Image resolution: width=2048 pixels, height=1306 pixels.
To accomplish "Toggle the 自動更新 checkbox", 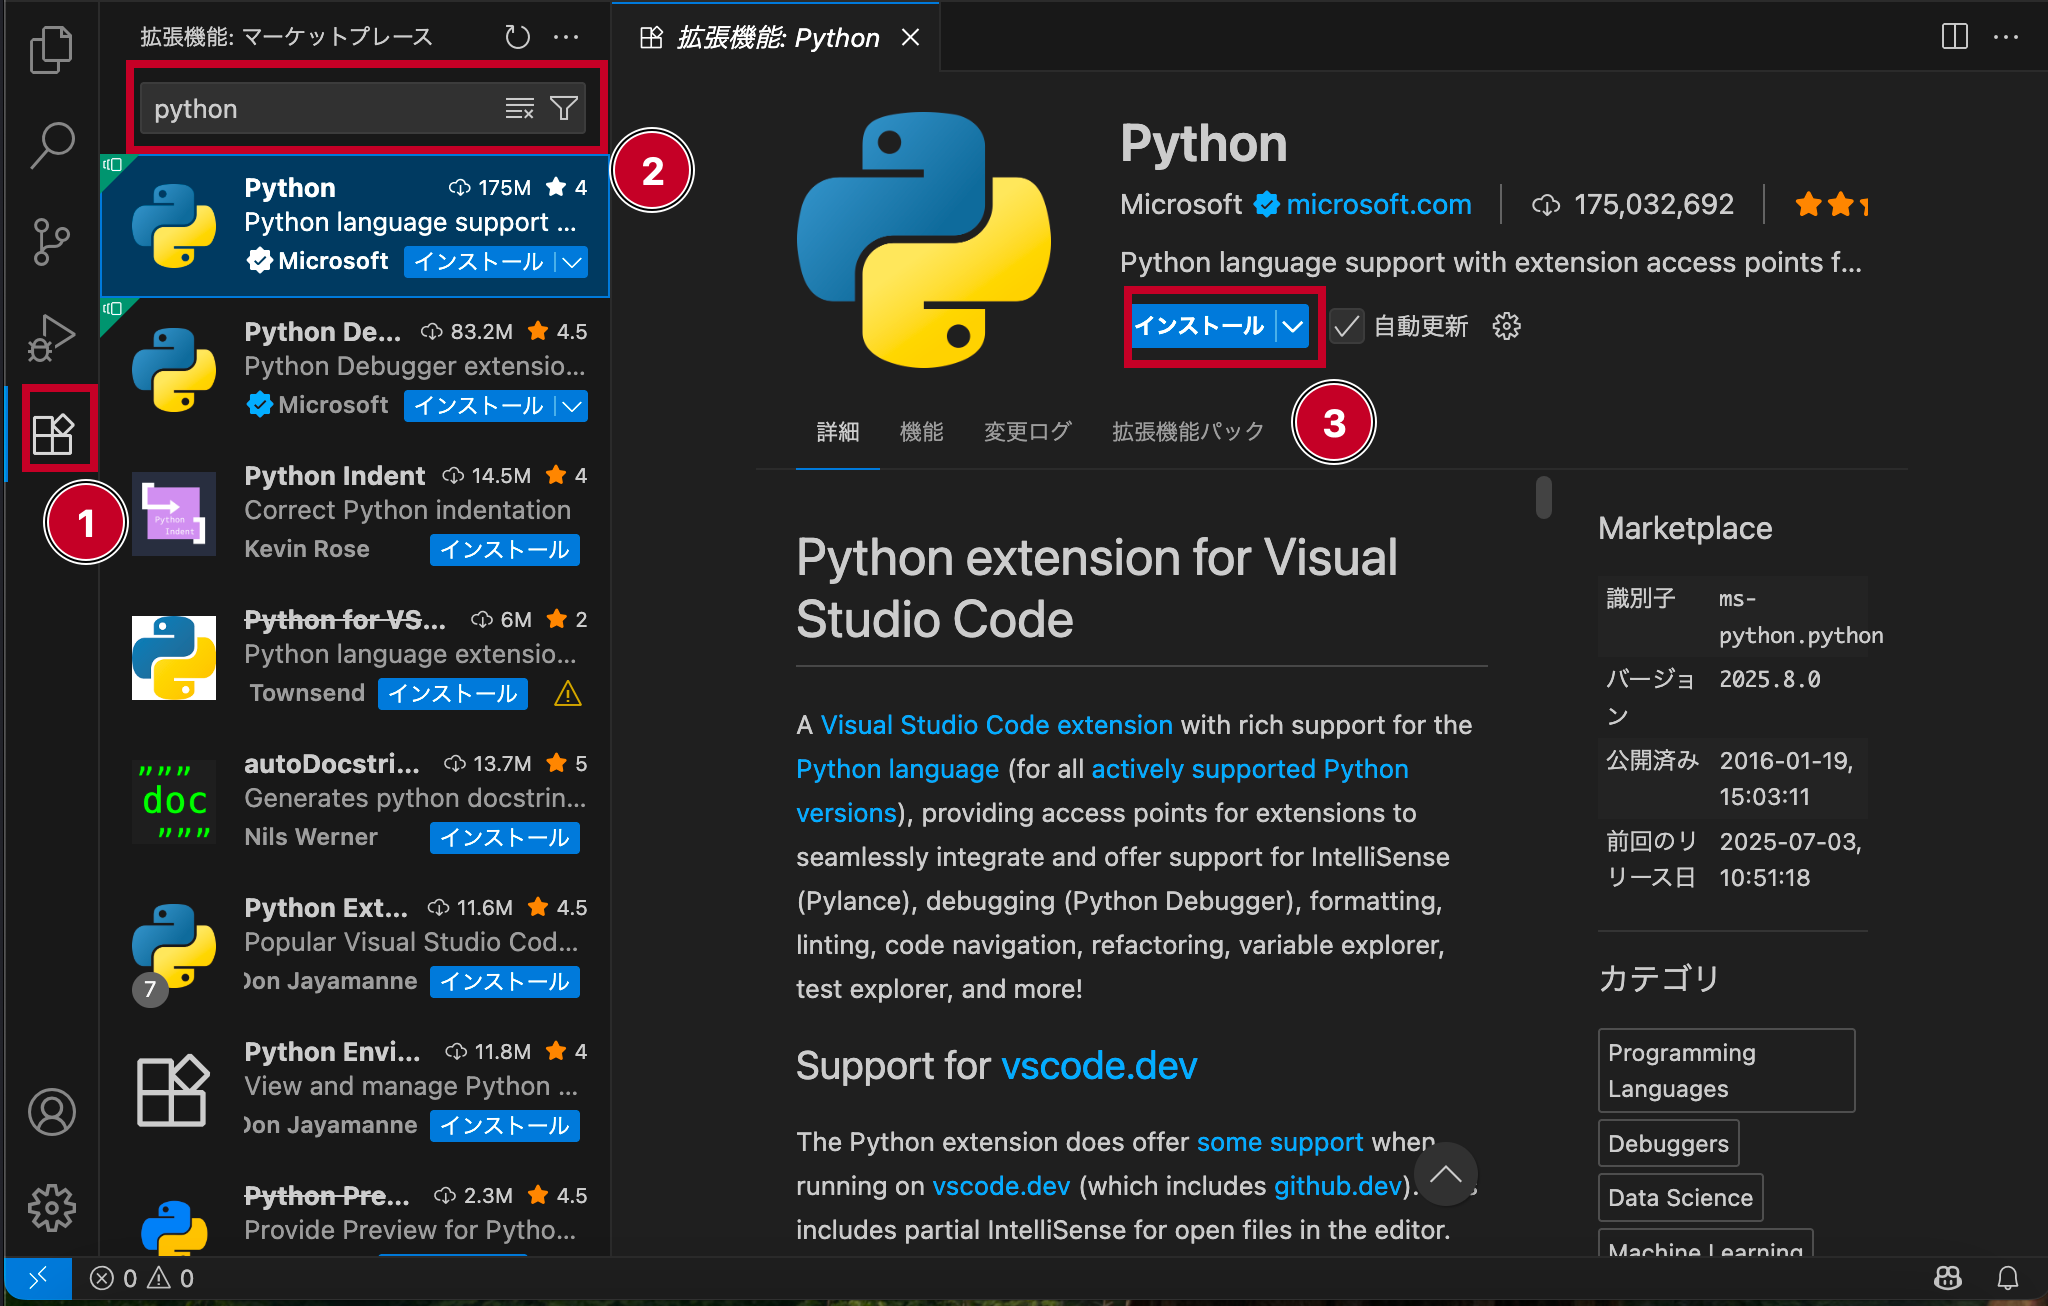I will tap(1347, 326).
